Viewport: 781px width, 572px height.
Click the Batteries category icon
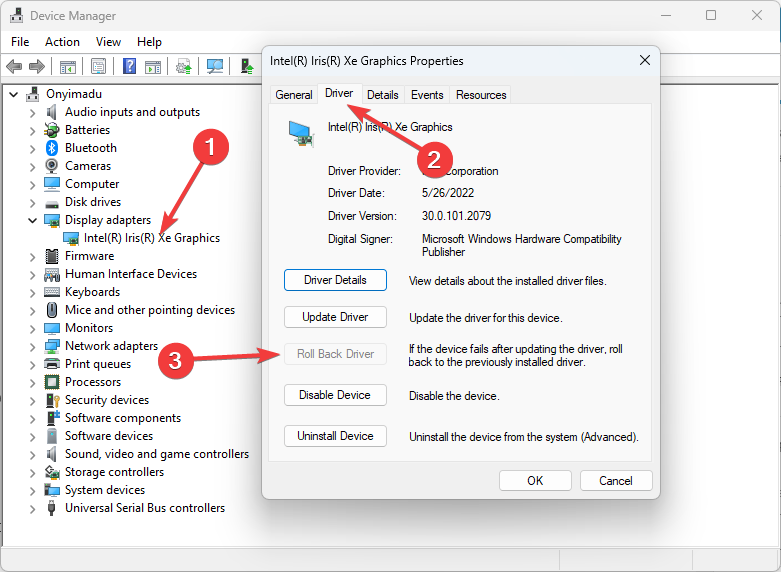click(x=51, y=130)
